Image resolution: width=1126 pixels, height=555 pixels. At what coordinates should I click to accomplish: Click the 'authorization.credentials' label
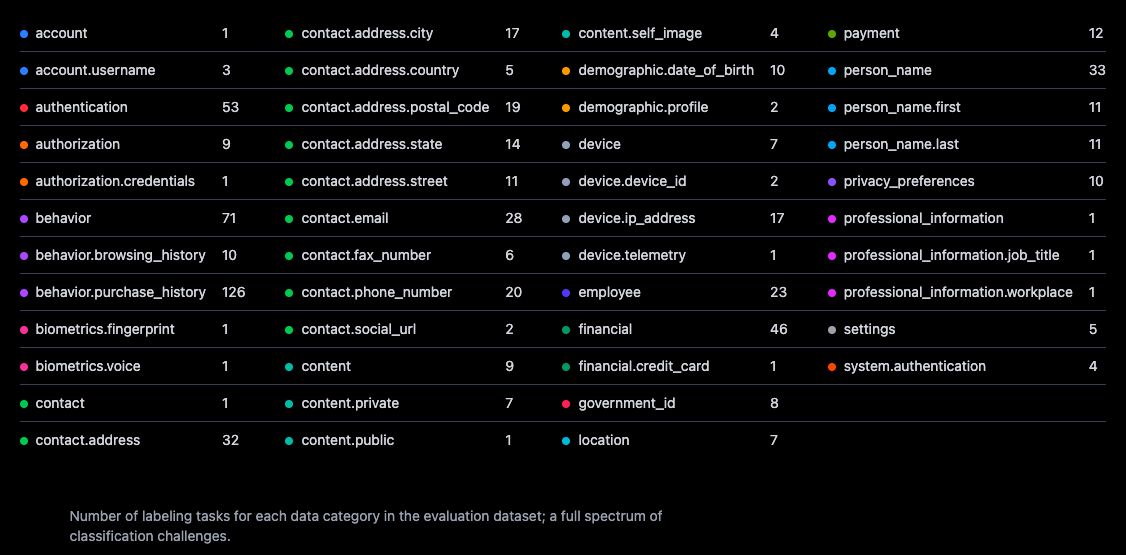point(115,181)
